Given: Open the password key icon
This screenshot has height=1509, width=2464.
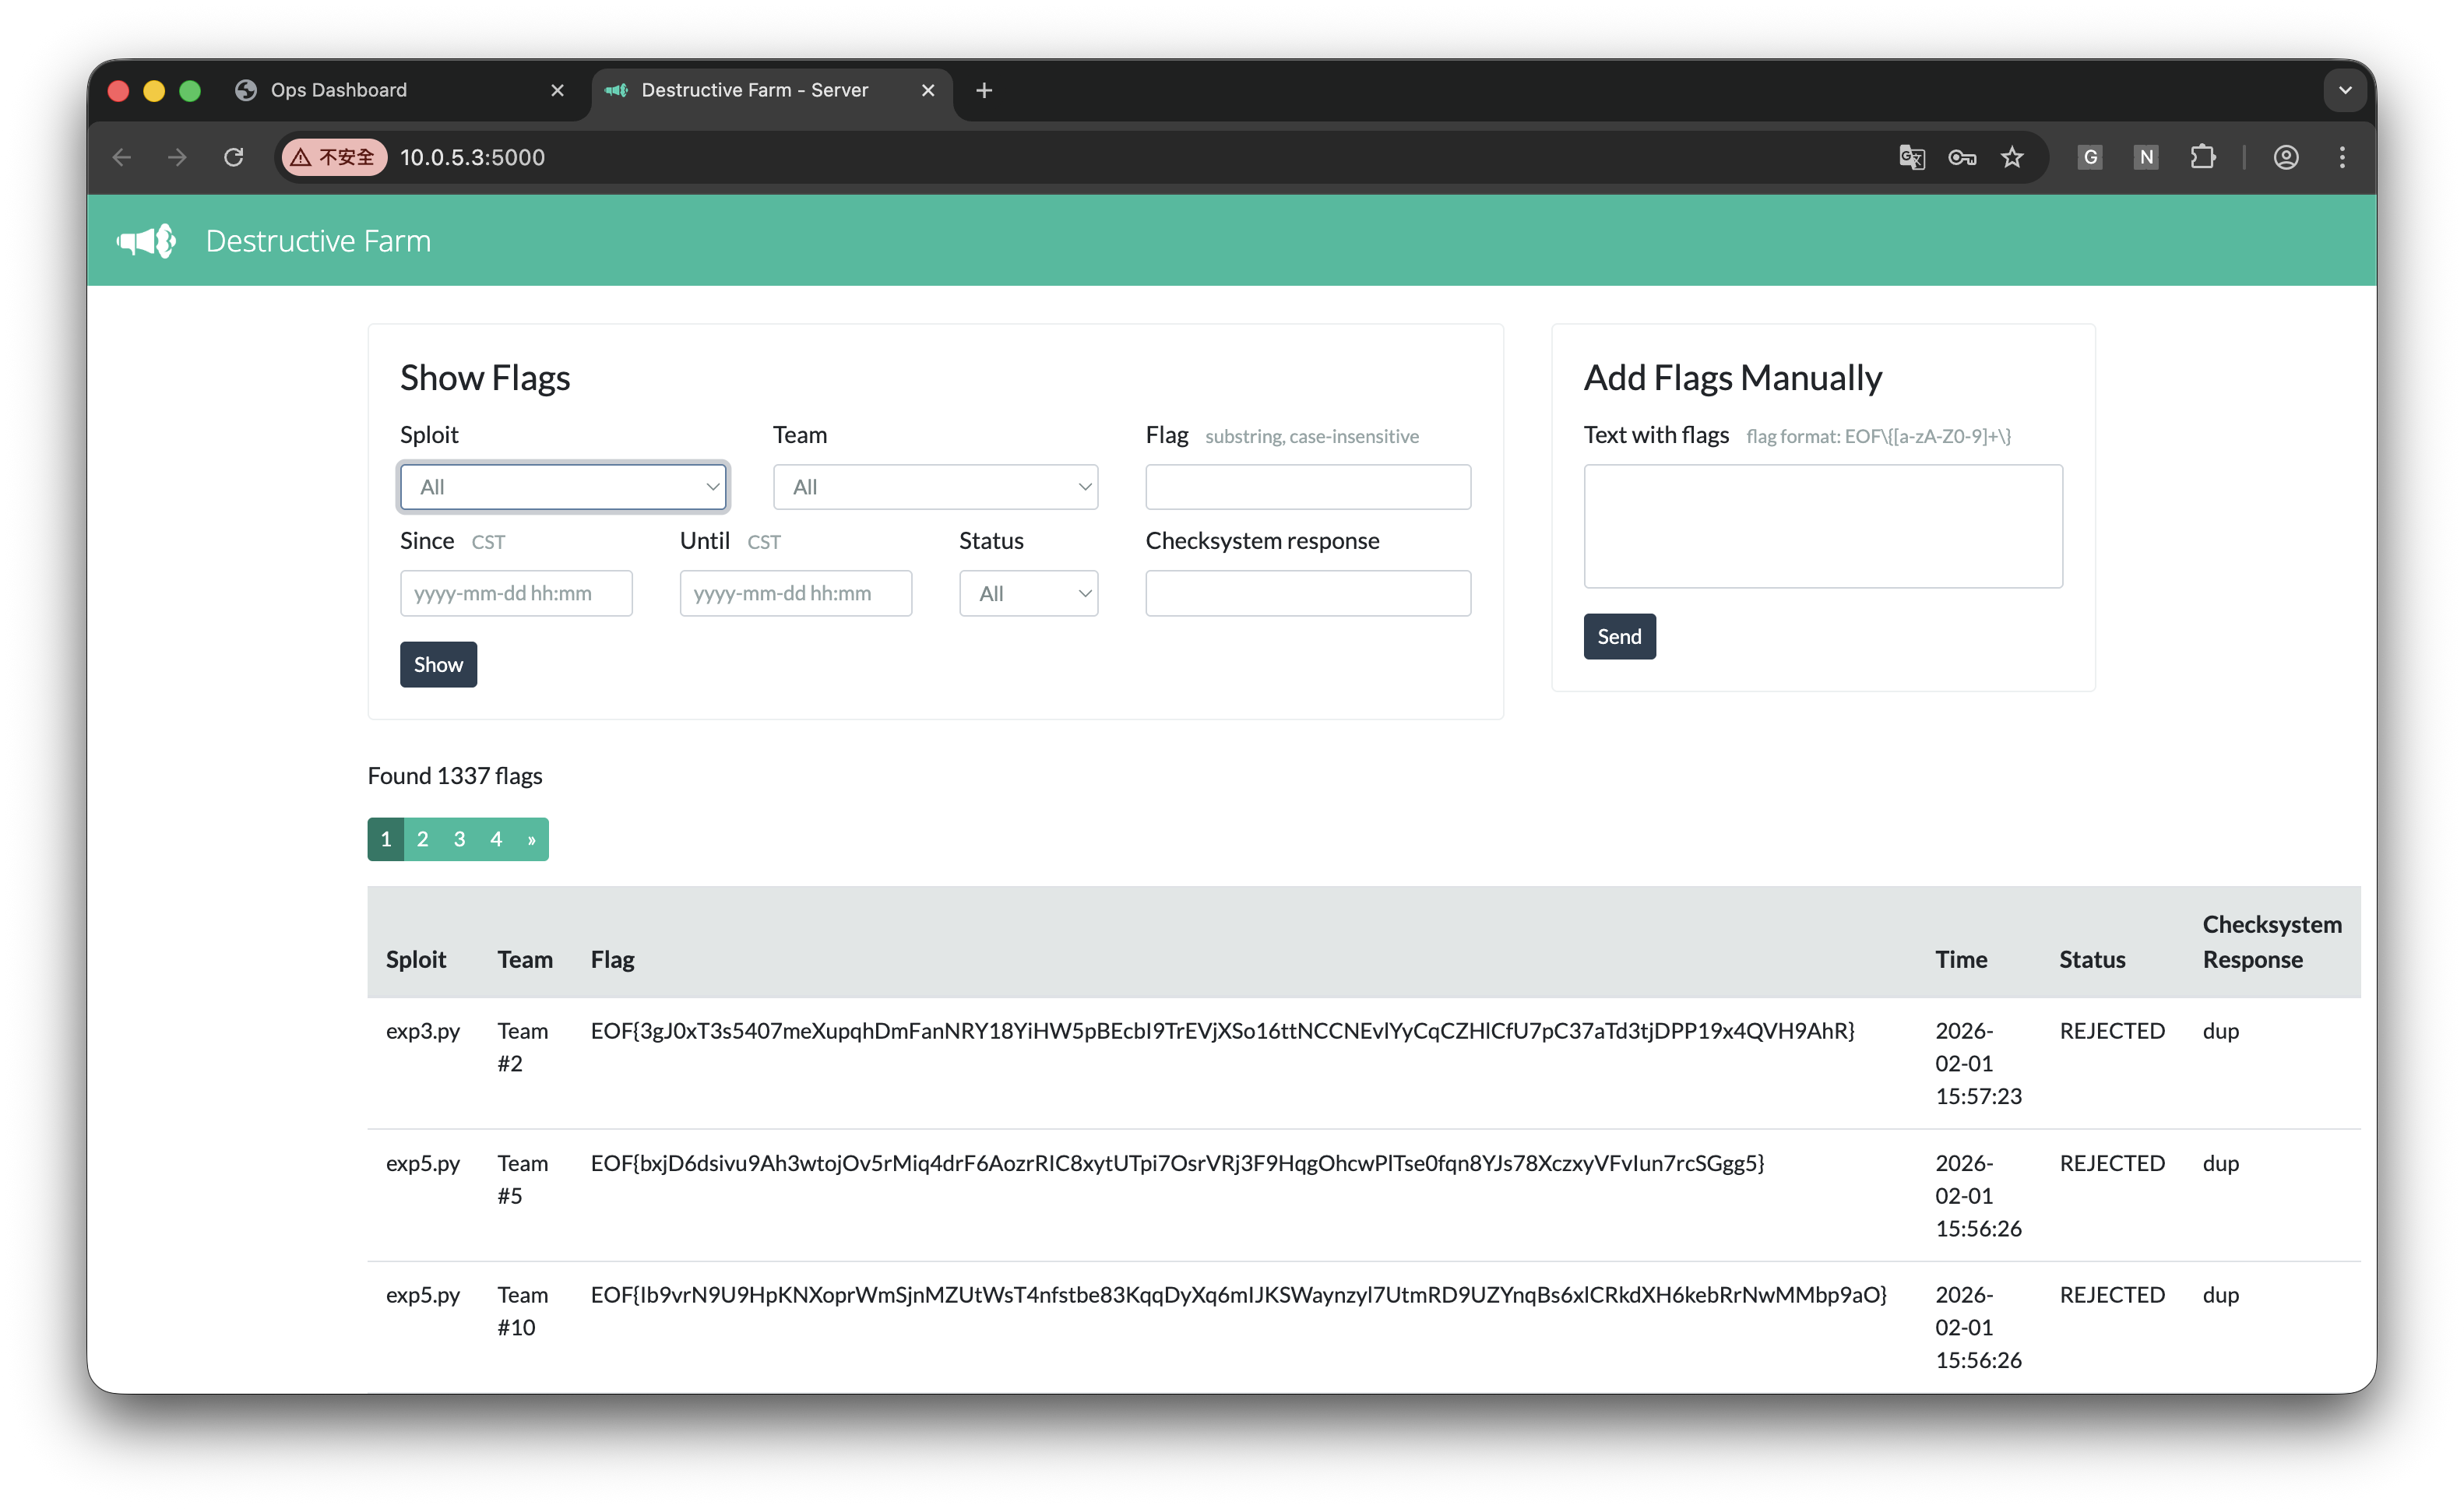Looking at the screenshot, I should [x=1961, y=157].
